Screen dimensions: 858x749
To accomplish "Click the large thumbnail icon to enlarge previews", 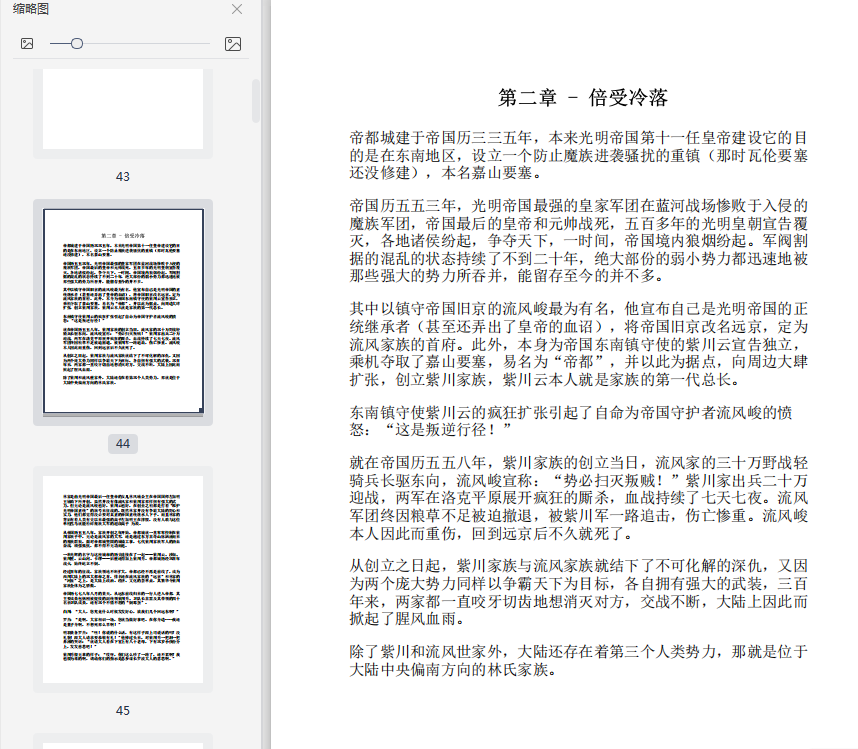I will [x=232, y=44].
